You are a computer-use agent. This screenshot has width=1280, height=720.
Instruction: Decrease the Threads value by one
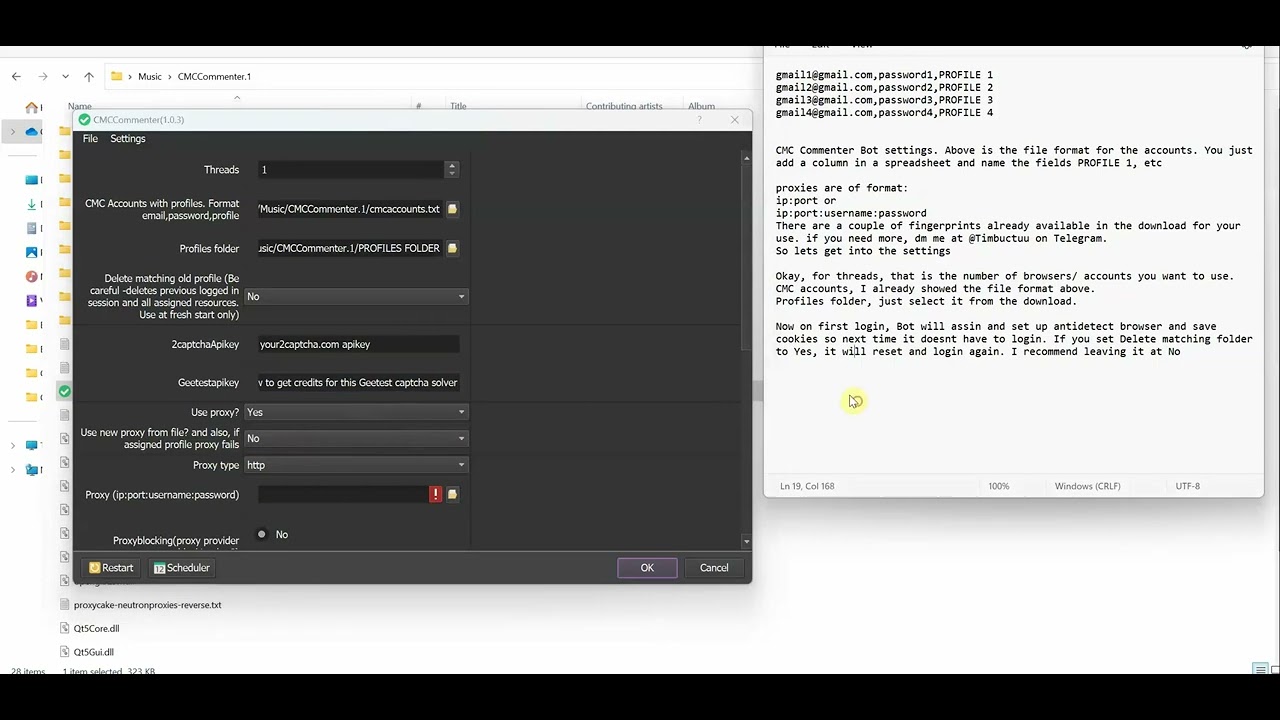(452, 174)
